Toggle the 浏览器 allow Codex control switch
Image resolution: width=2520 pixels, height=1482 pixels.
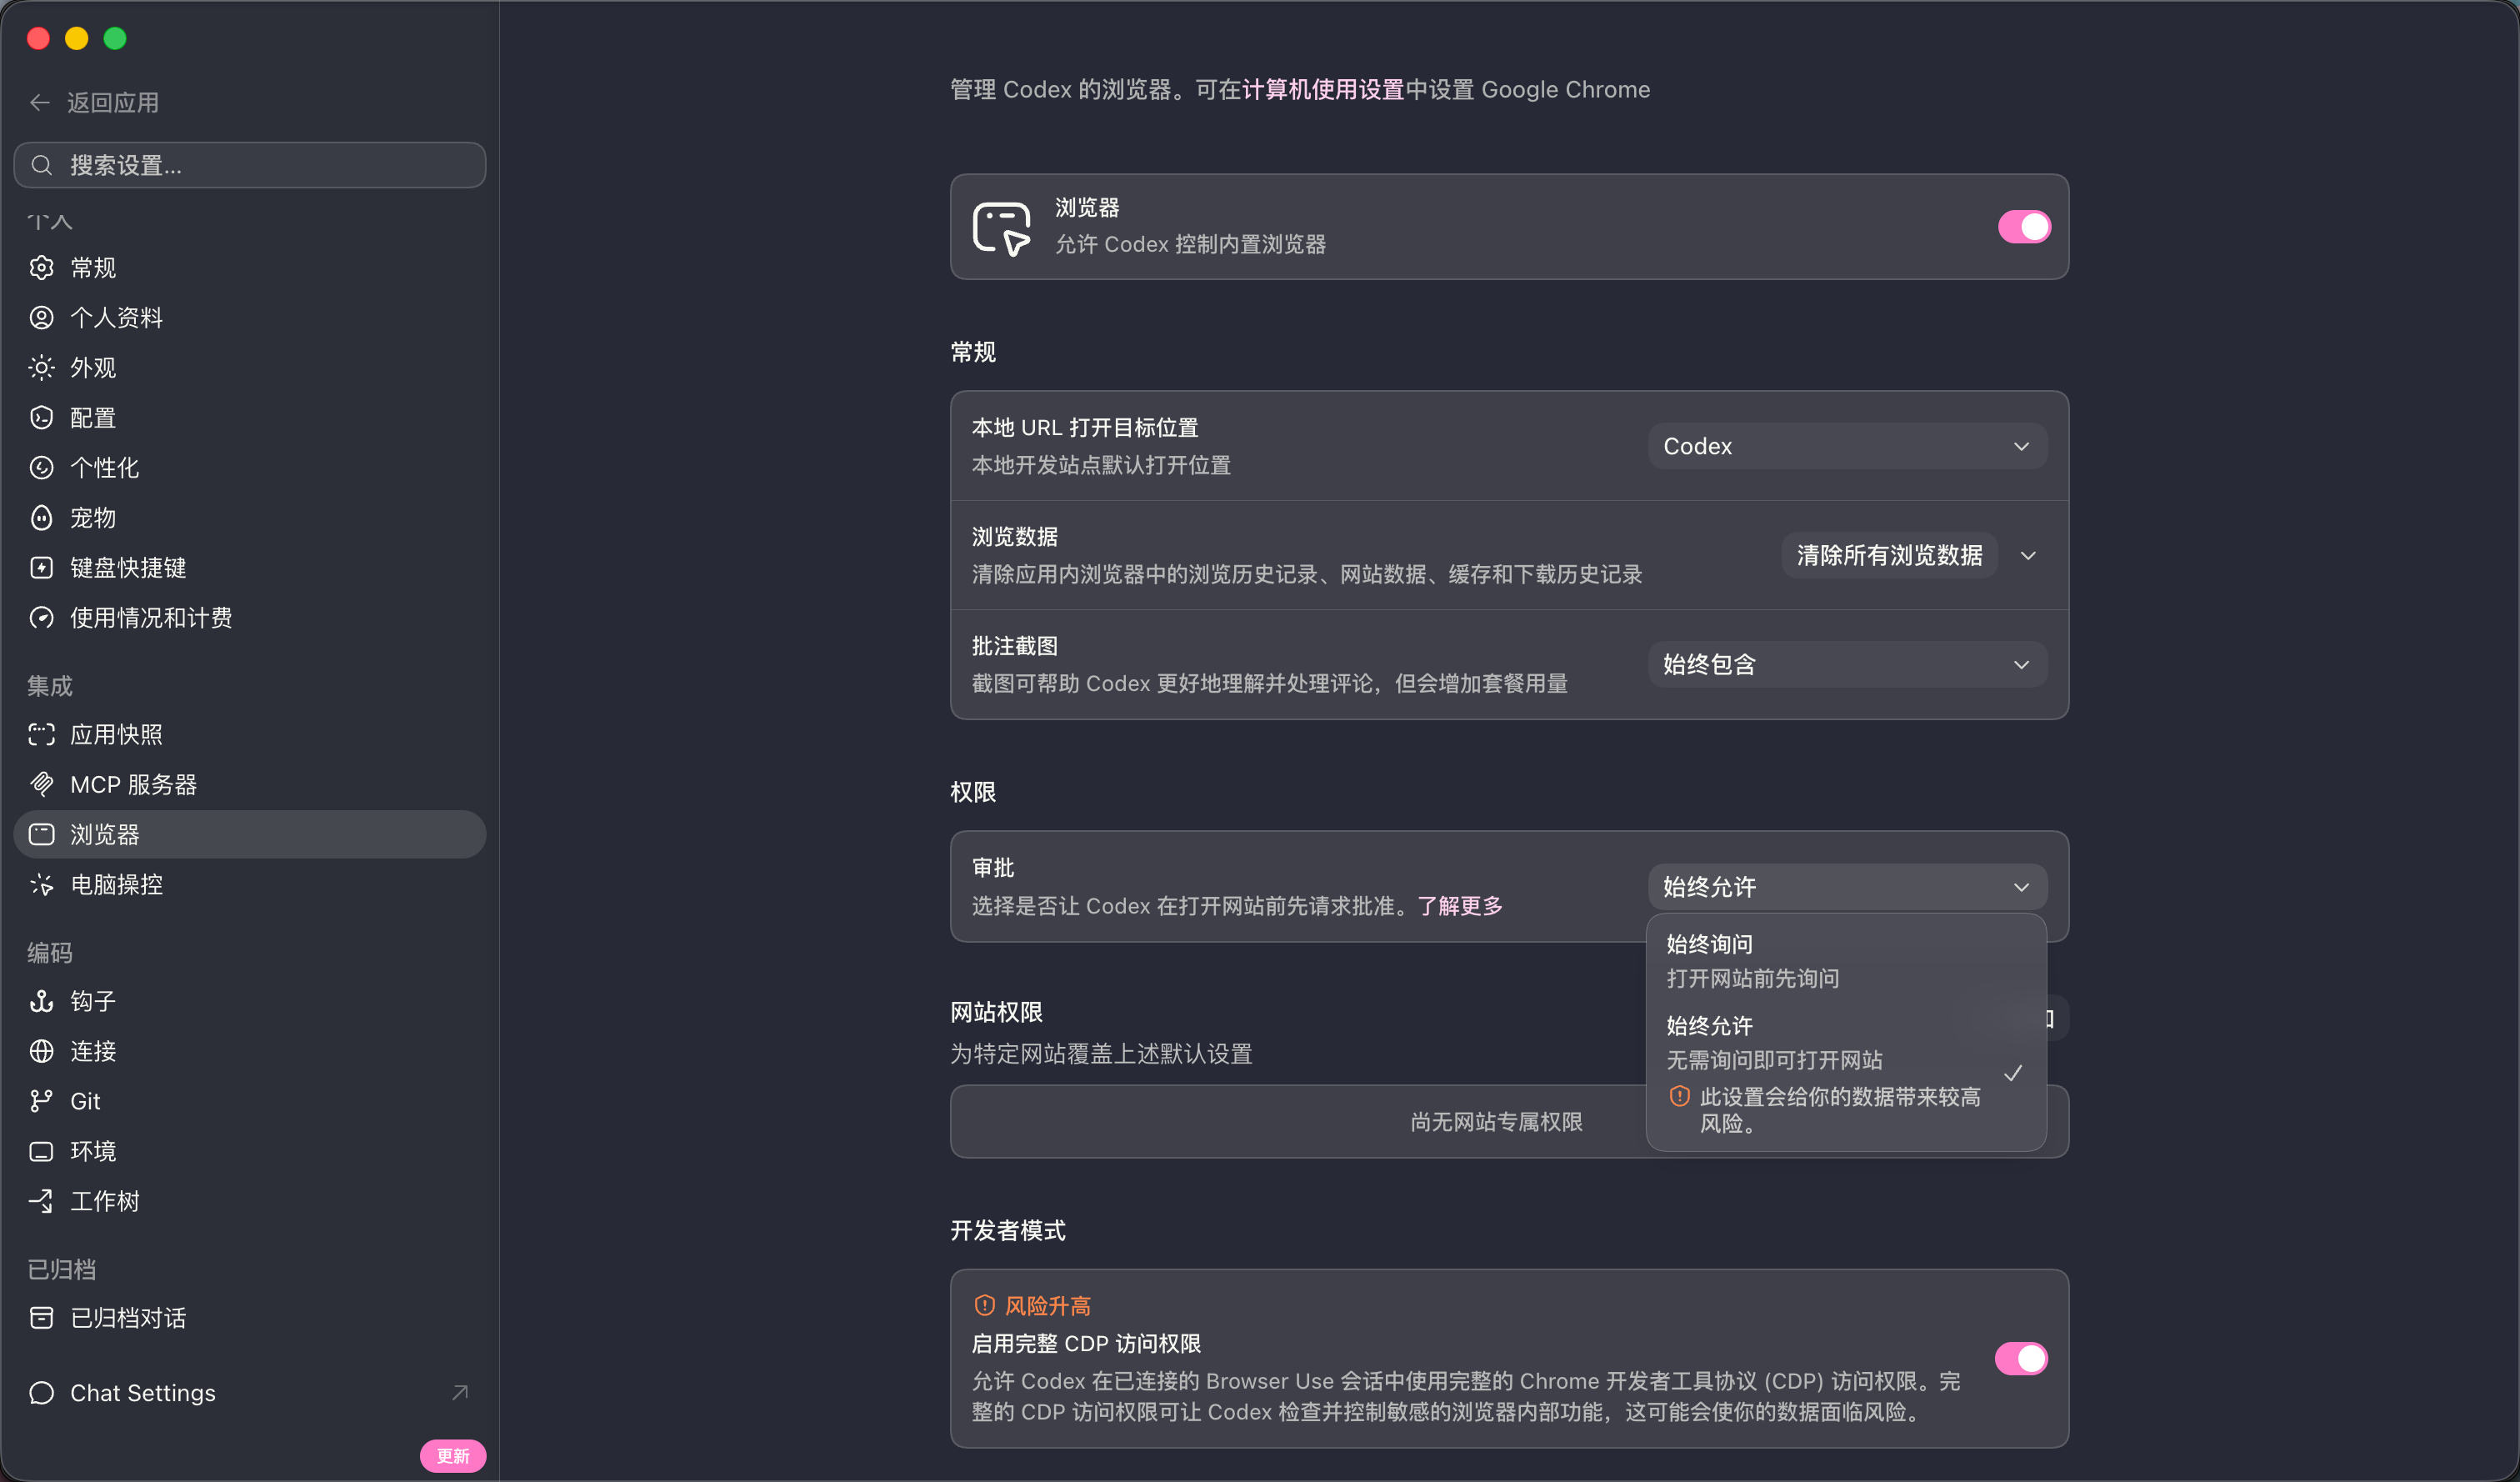2024,227
